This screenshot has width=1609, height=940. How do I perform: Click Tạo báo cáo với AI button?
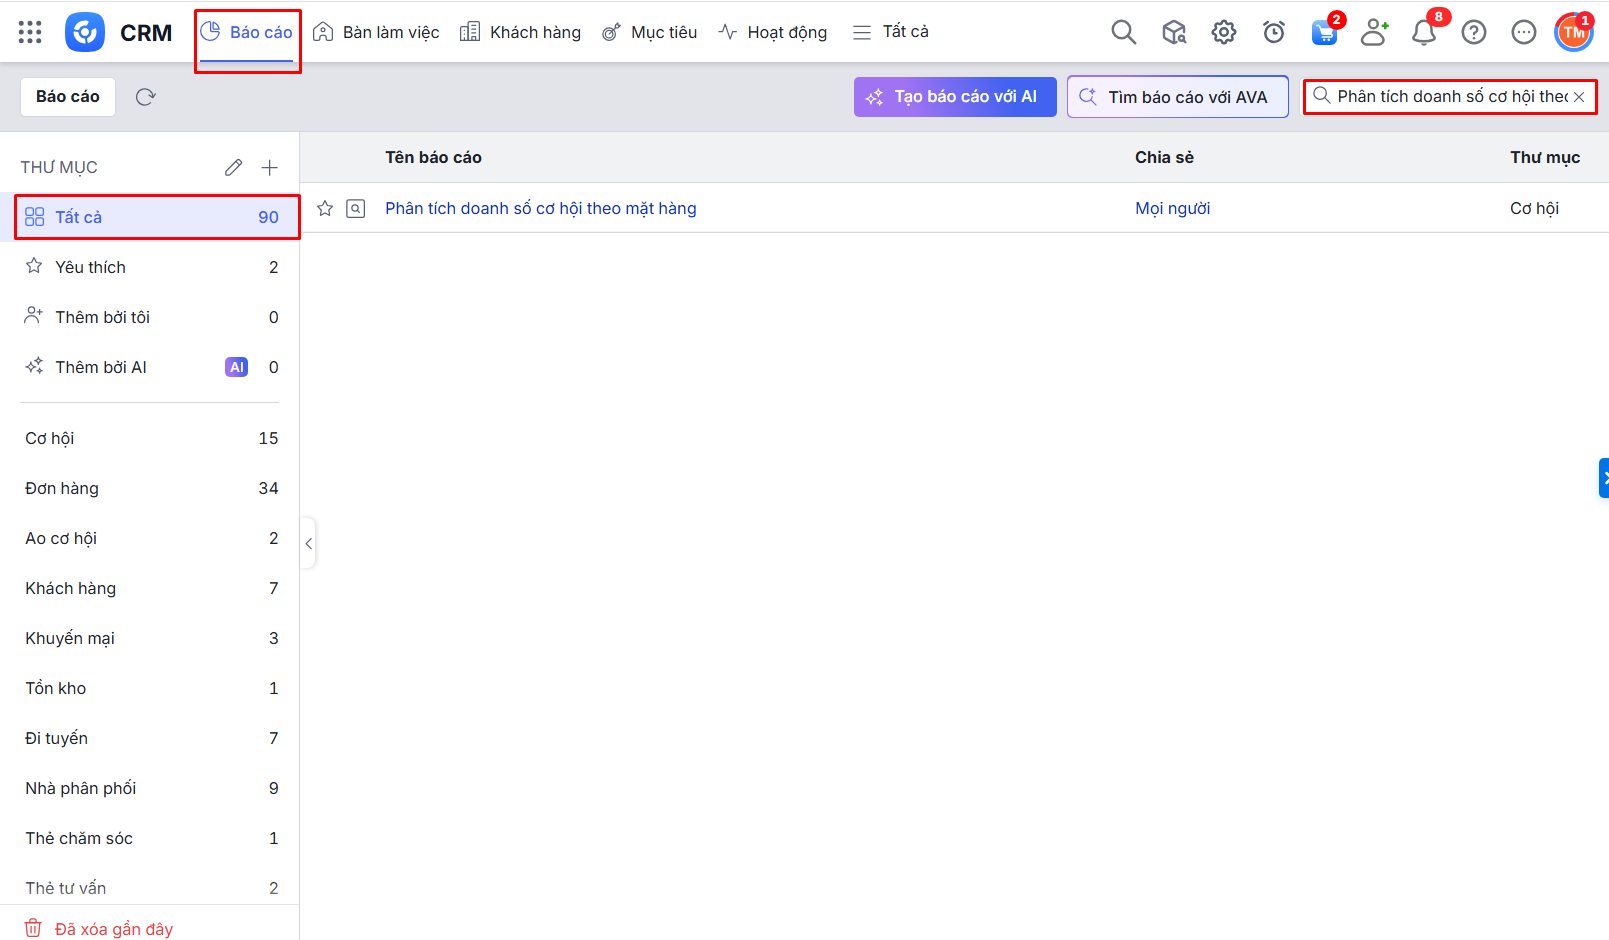(x=954, y=97)
